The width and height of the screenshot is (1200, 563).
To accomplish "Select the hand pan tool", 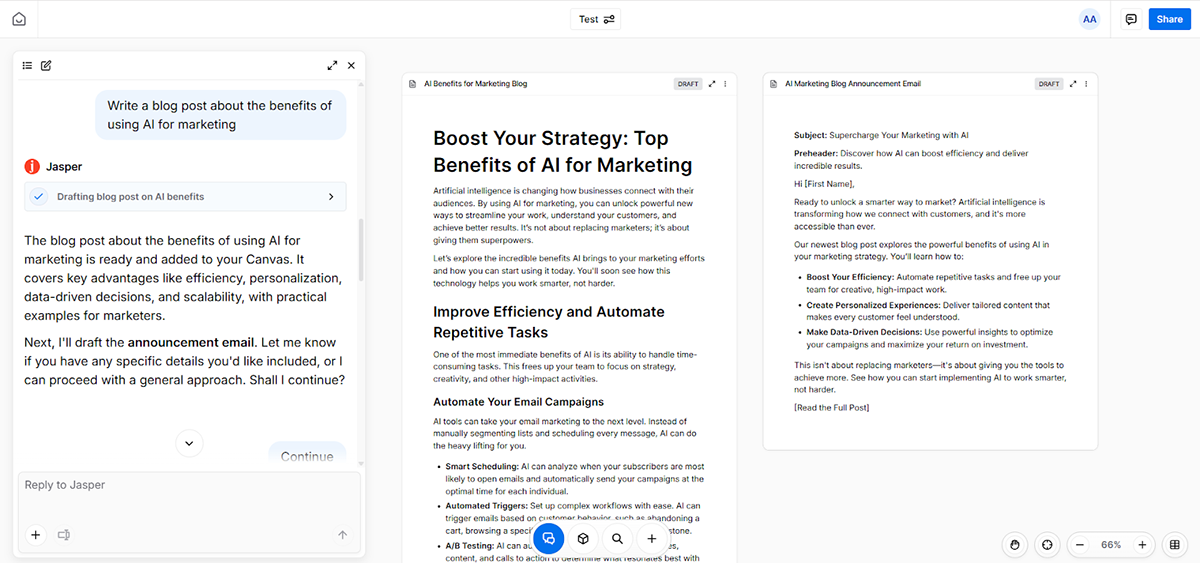I will (x=1015, y=545).
